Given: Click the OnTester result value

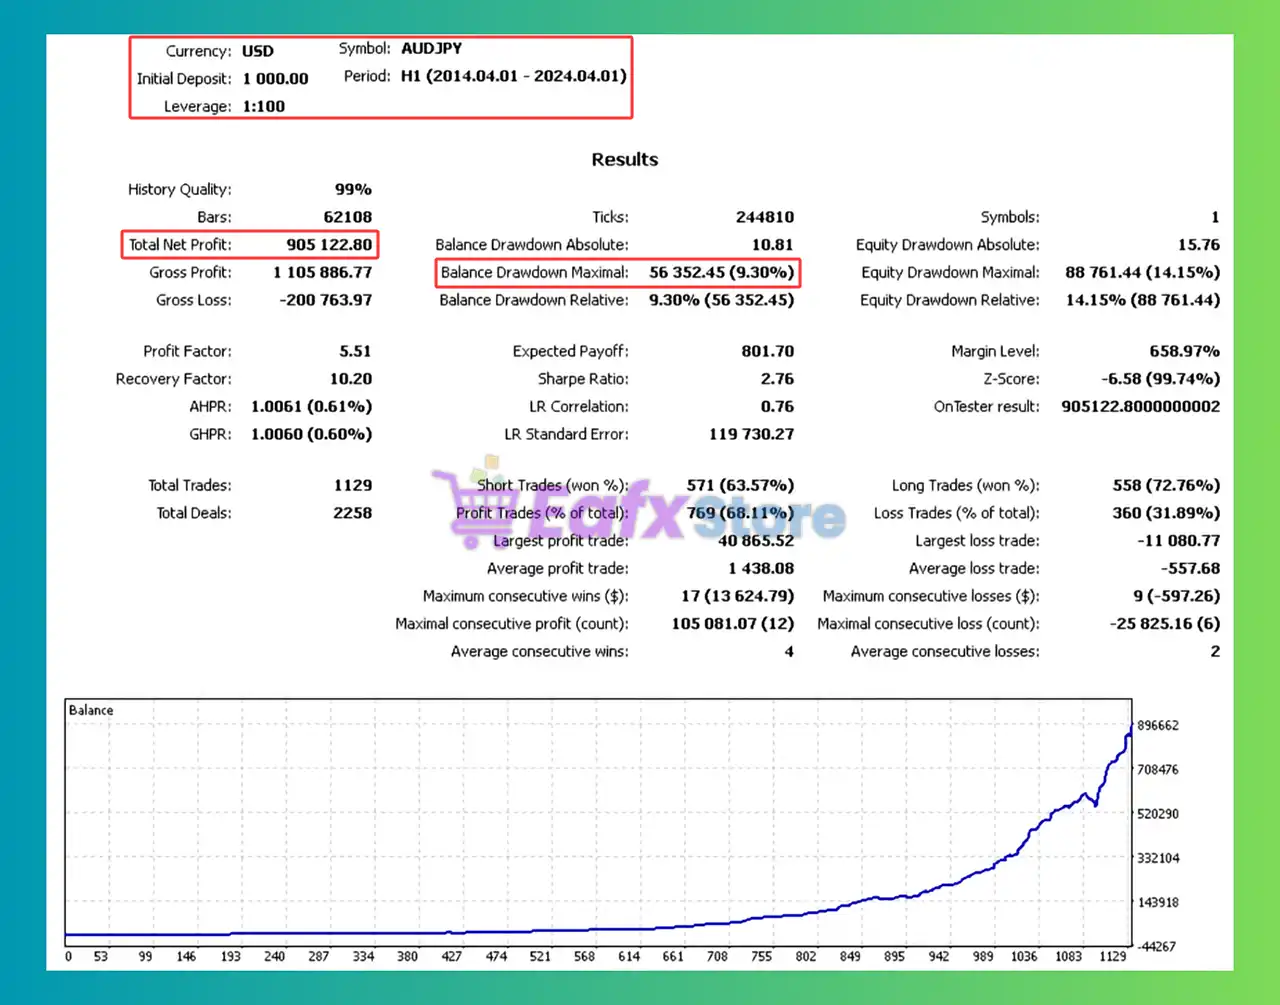Looking at the screenshot, I should tap(1140, 407).
